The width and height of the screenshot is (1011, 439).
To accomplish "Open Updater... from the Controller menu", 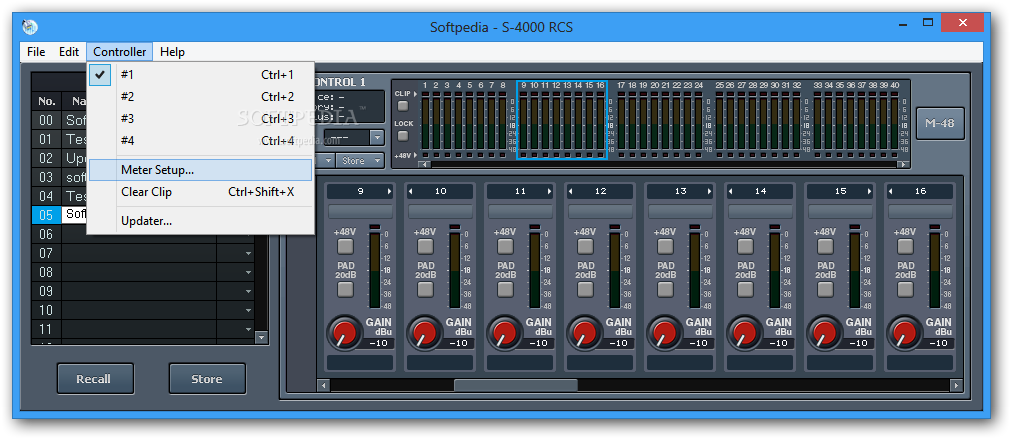I will [201, 221].
